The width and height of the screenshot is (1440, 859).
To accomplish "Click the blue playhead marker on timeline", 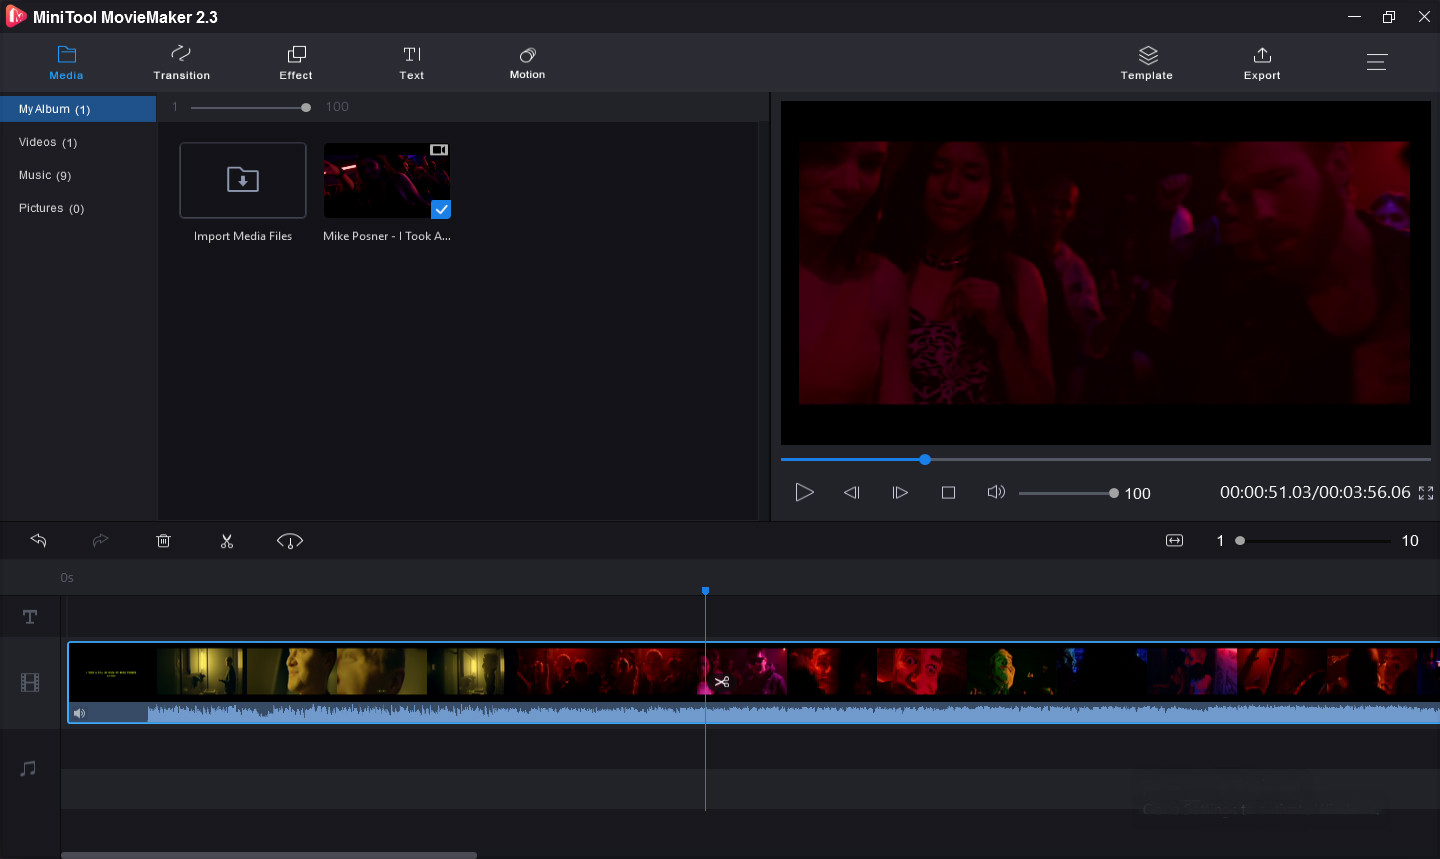I will click(x=705, y=591).
